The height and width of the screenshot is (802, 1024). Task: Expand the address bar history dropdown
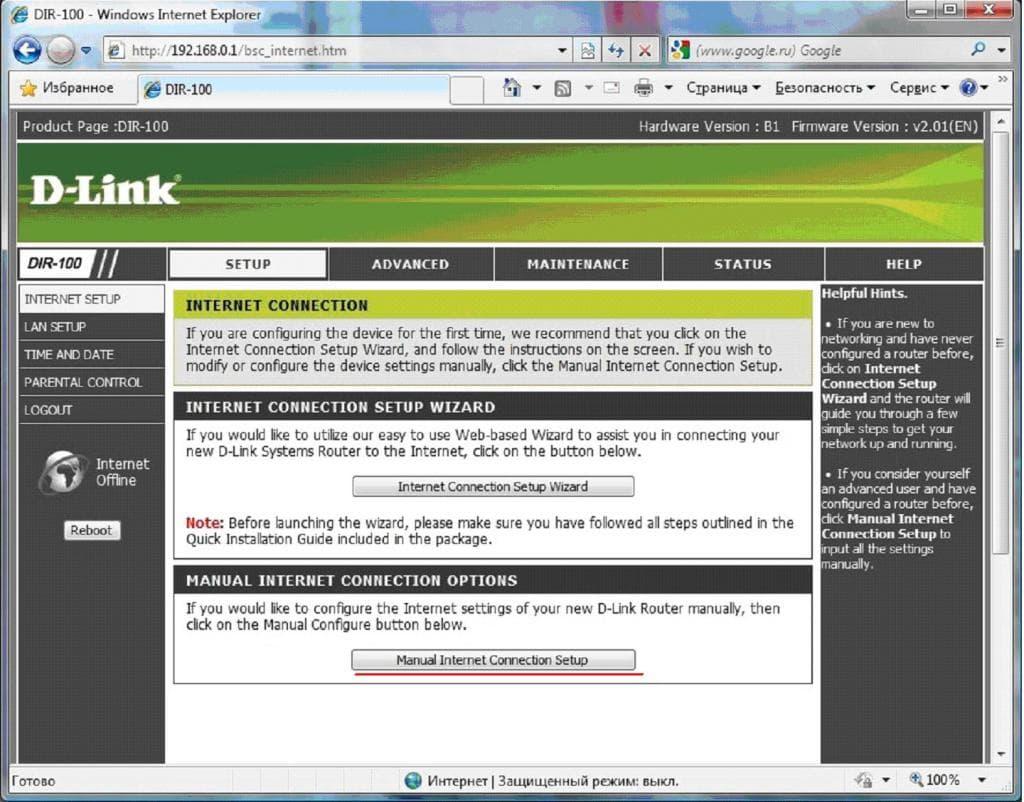[x=562, y=50]
